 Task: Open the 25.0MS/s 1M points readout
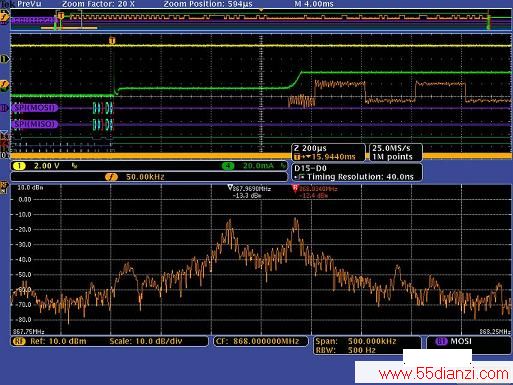coord(395,152)
